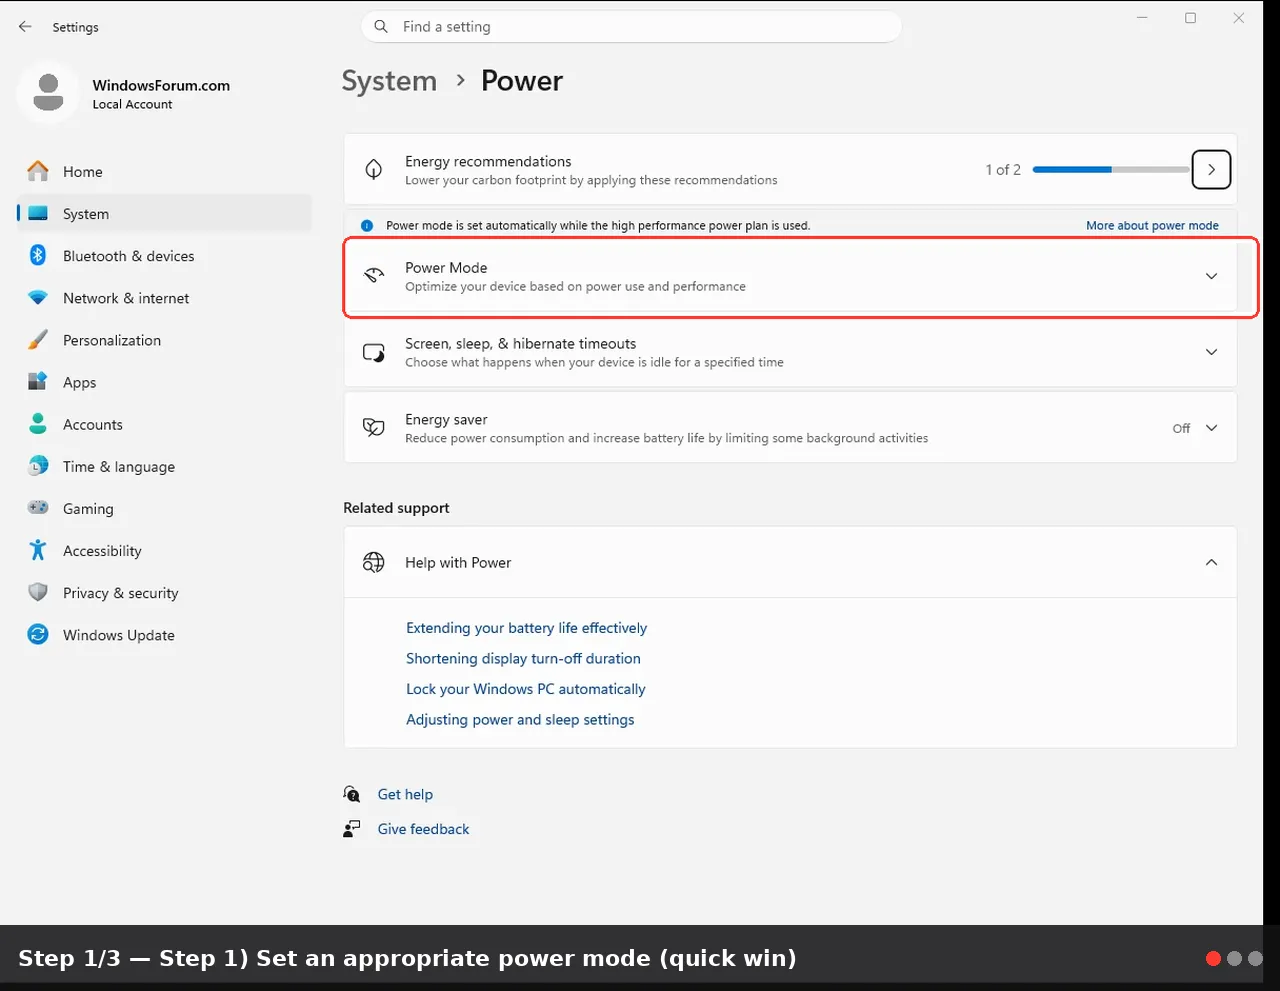This screenshot has height=991, width=1280.
Task: Click the Accessibility figure icon
Action: pyautogui.click(x=38, y=550)
